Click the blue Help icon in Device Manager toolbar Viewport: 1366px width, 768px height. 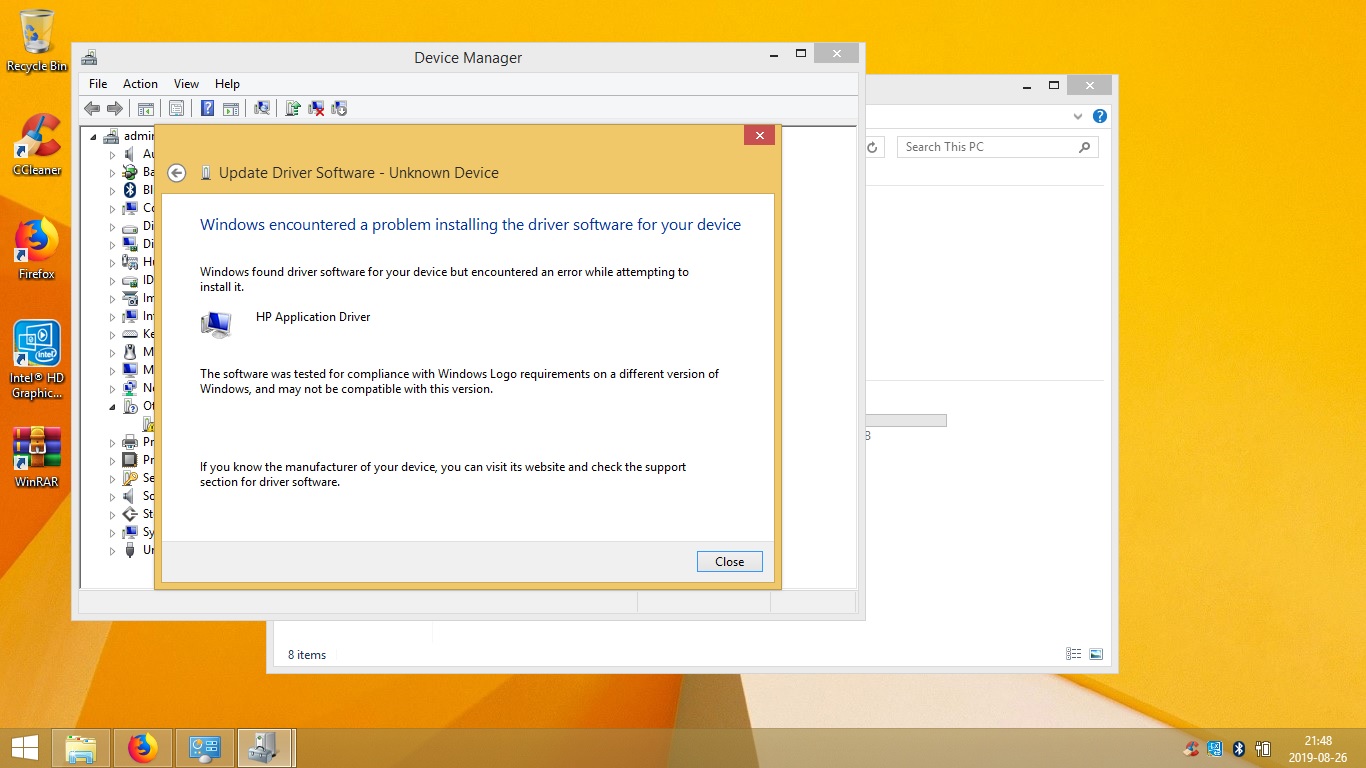click(x=207, y=108)
